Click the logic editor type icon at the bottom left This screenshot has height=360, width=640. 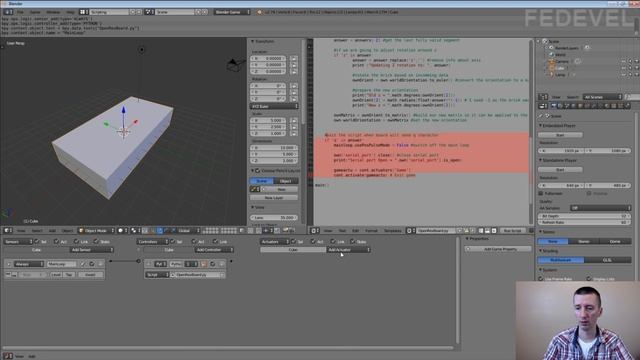[x=7, y=356]
